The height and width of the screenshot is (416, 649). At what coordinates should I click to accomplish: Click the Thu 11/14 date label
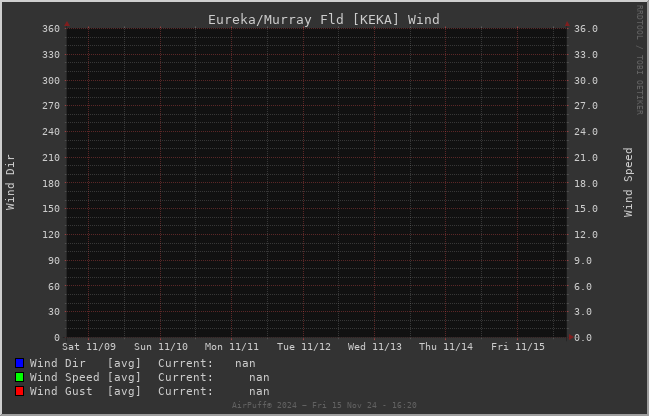pos(446,346)
